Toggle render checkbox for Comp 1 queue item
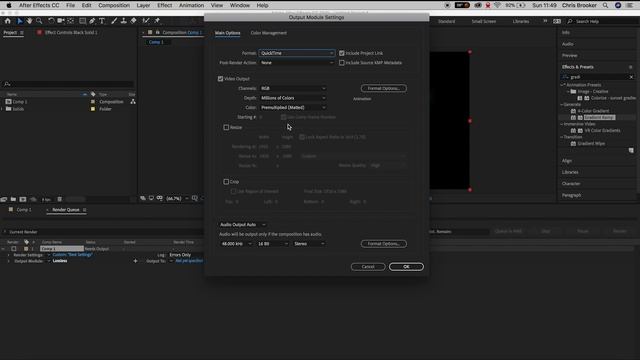 14,249
